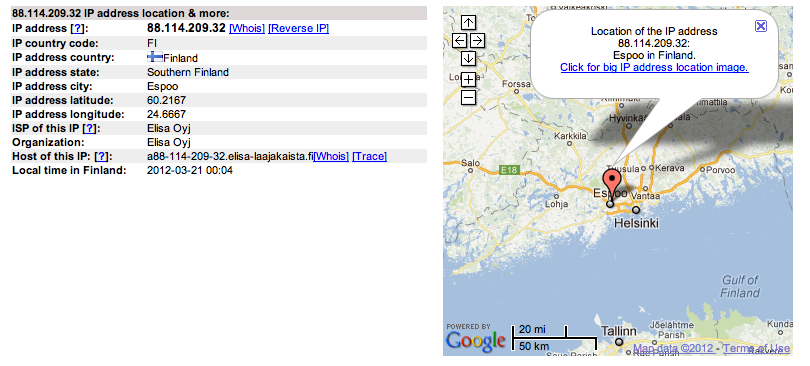Click the Helsinki city marker on map
The image size is (810, 366).
(x=636, y=210)
